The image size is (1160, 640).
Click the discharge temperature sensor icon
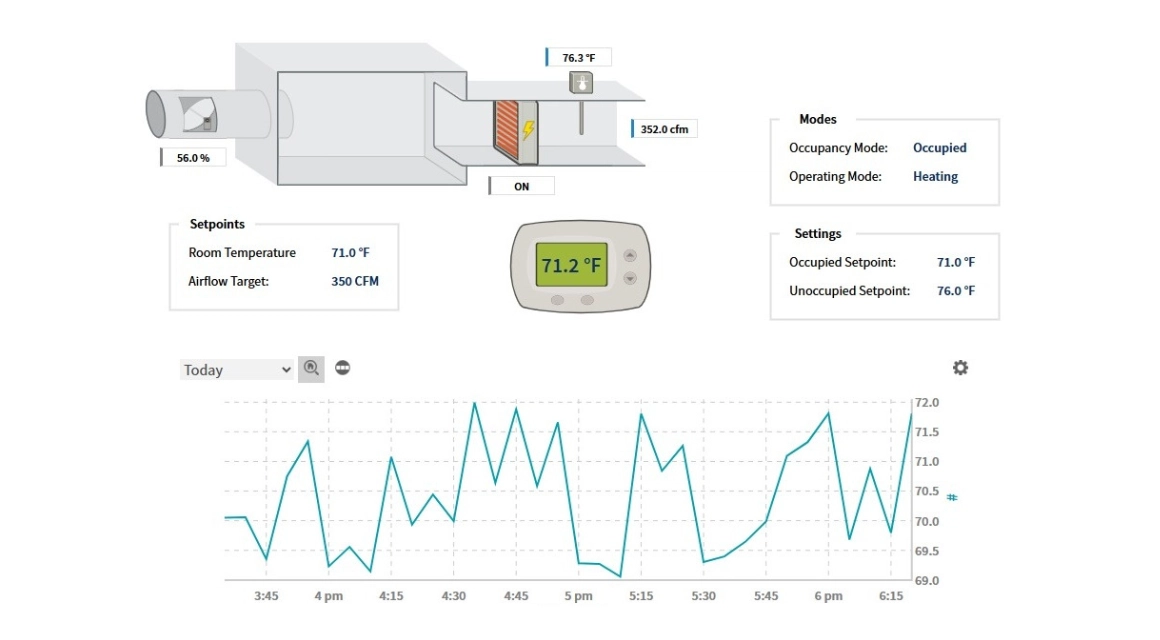tap(581, 83)
